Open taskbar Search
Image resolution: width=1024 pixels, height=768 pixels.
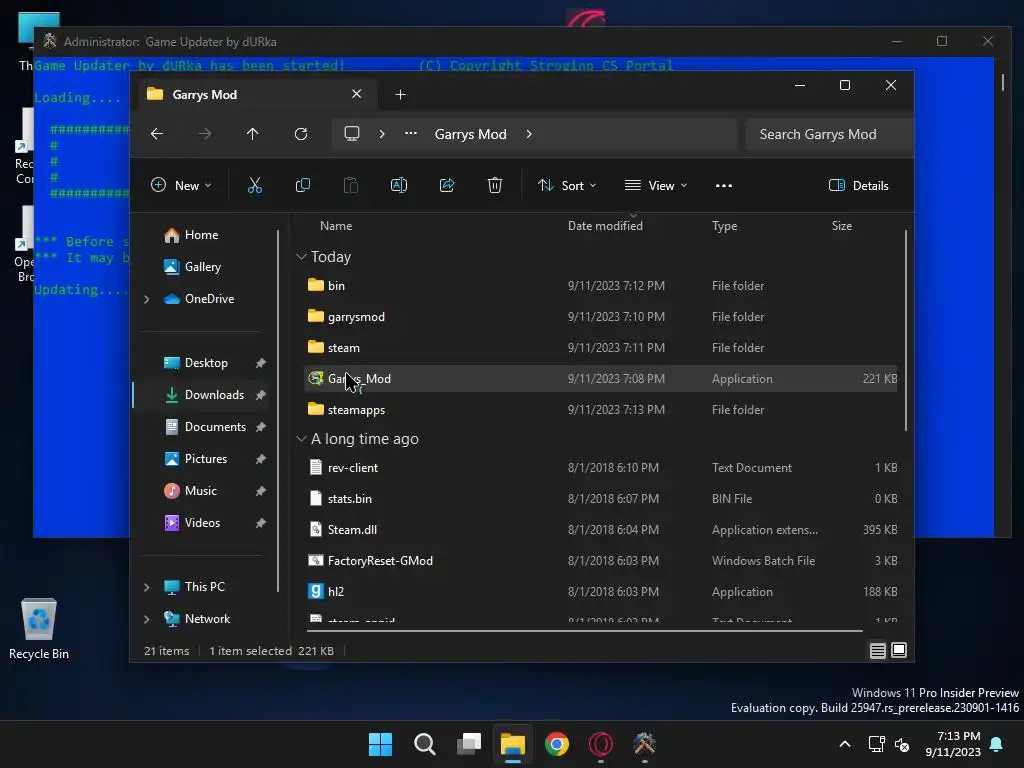pos(424,744)
